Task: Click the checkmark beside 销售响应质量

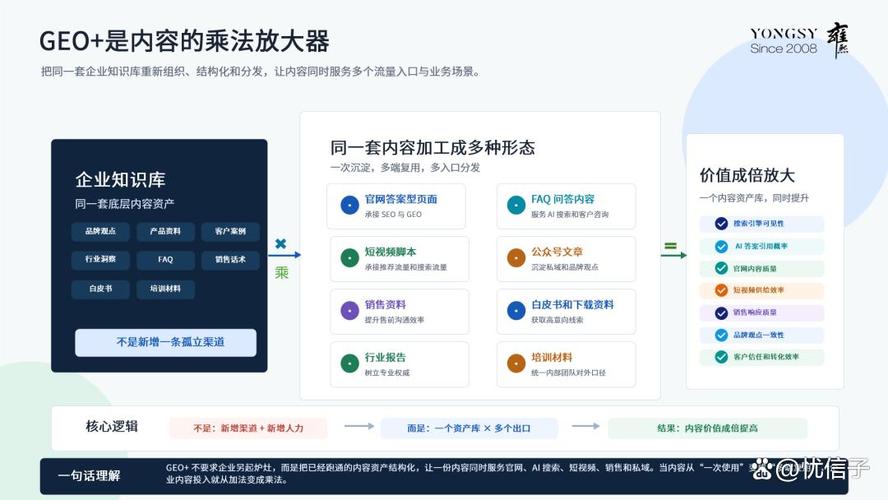Action: click(721, 313)
